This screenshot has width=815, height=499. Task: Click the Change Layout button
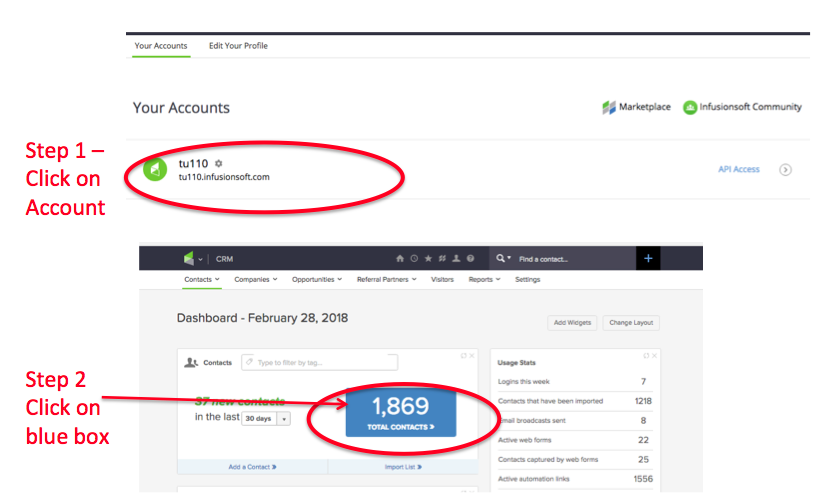click(631, 322)
